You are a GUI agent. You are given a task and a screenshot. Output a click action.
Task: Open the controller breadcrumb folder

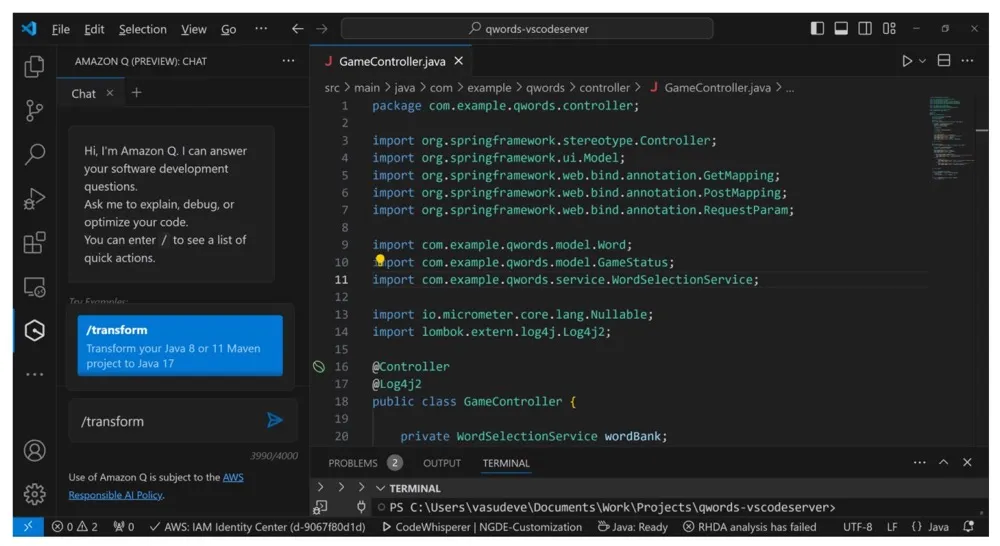(x=604, y=88)
